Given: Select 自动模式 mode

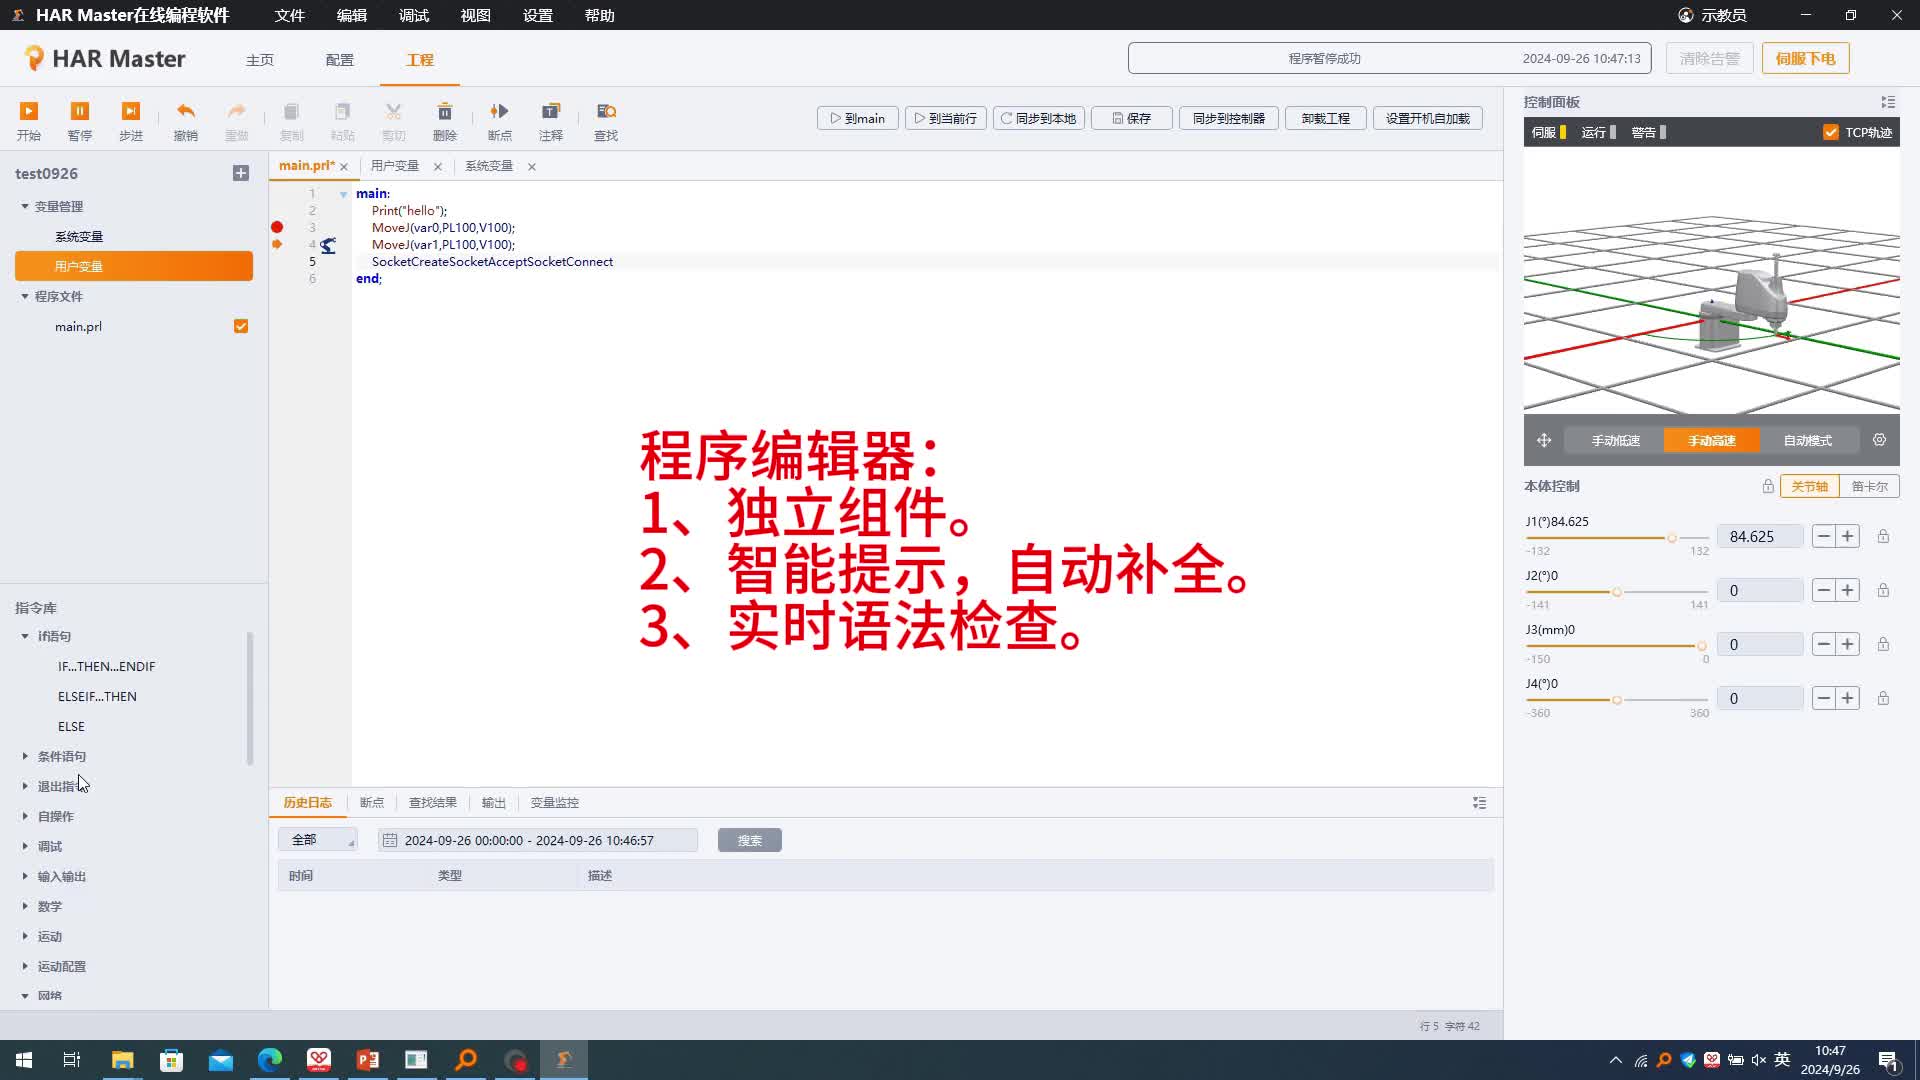Looking at the screenshot, I should pos(1807,440).
